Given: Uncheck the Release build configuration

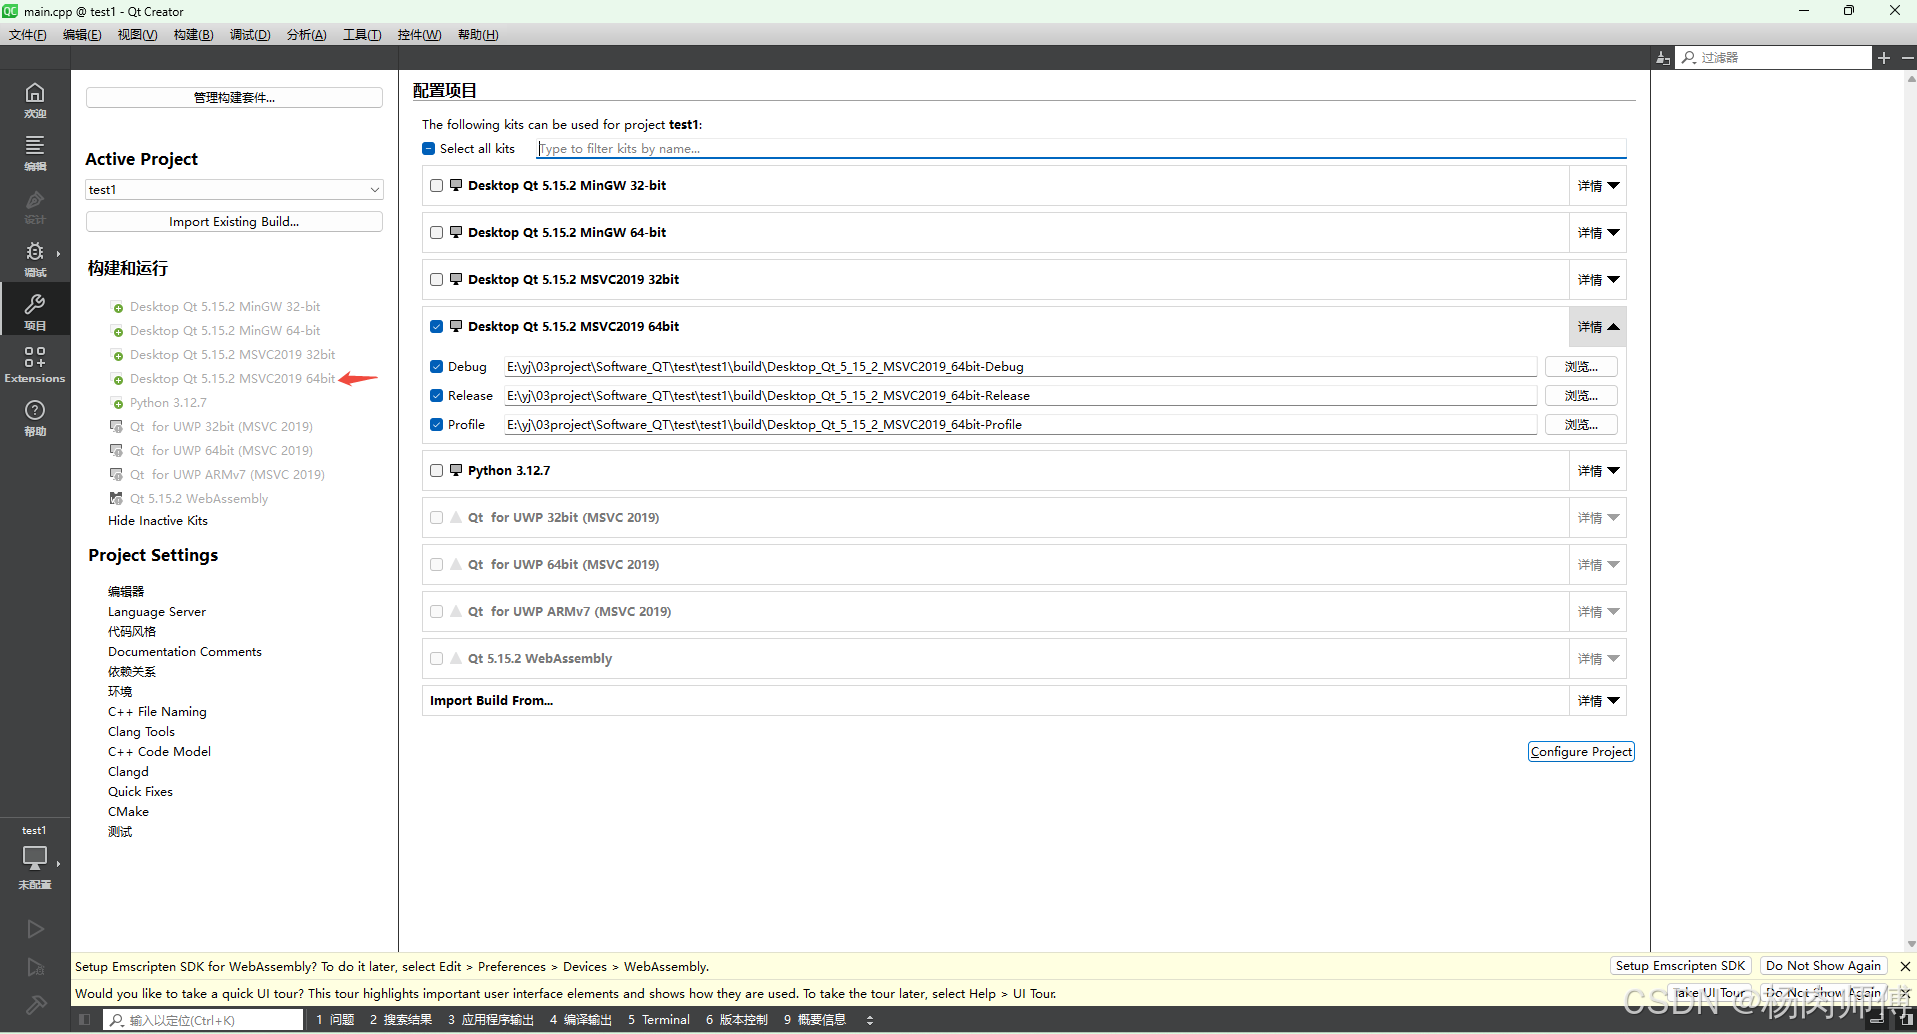Looking at the screenshot, I should point(436,395).
